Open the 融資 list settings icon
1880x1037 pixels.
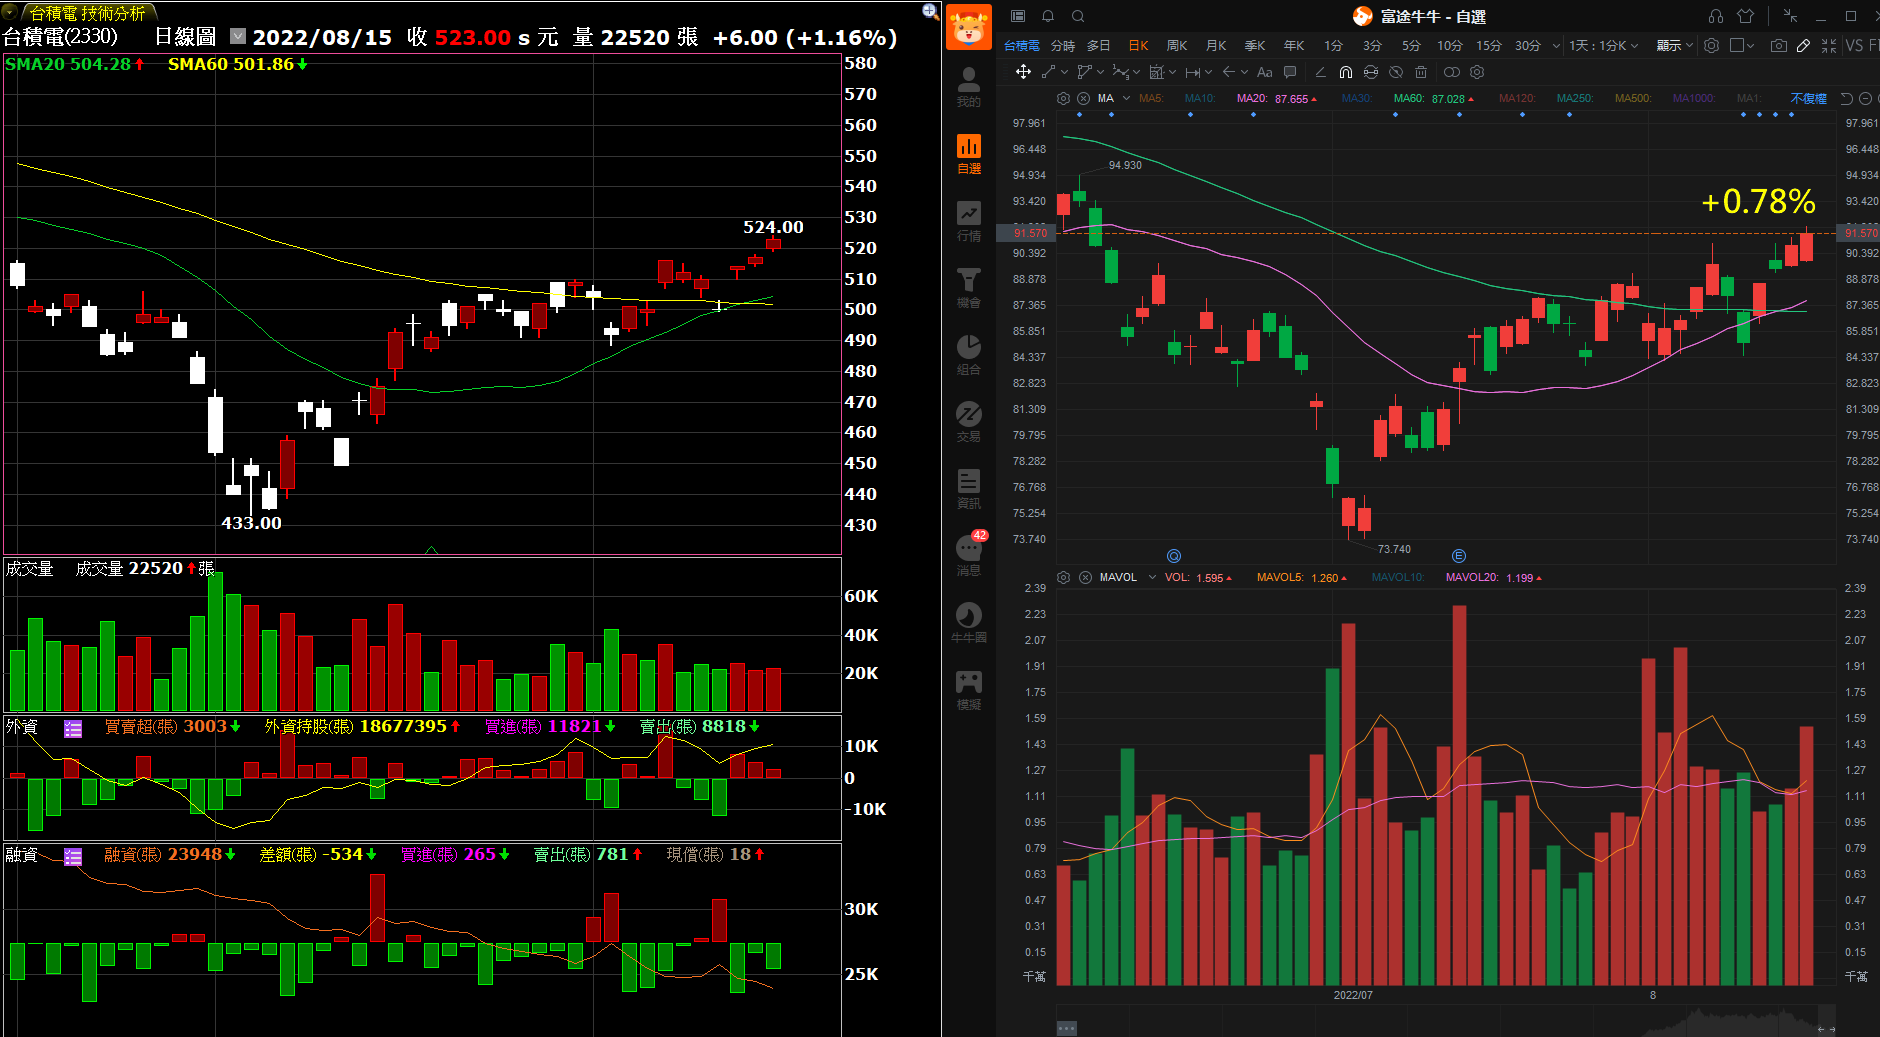(x=73, y=857)
